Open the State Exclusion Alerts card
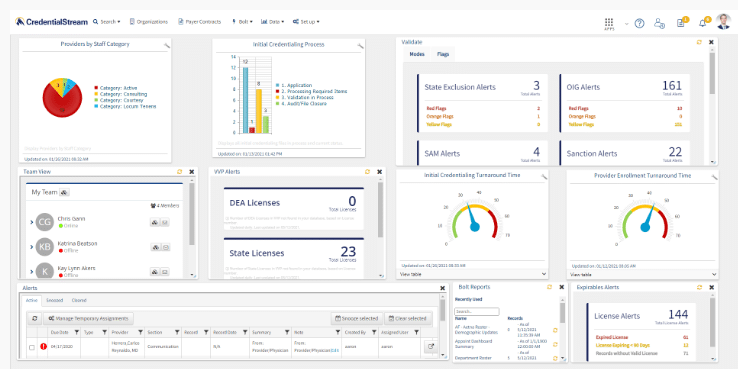 [482, 103]
